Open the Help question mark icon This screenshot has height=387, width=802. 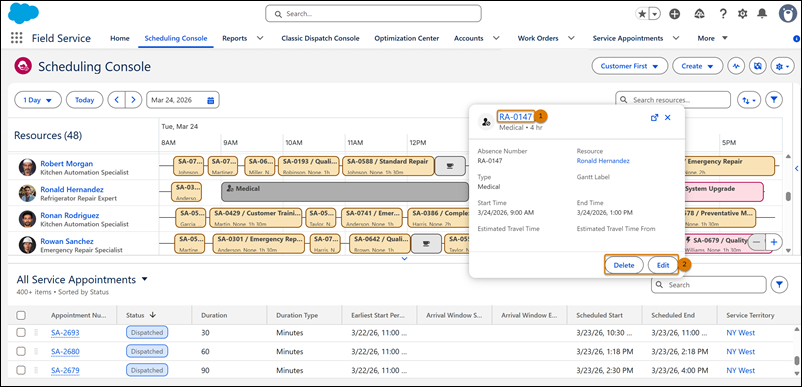(723, 14)
